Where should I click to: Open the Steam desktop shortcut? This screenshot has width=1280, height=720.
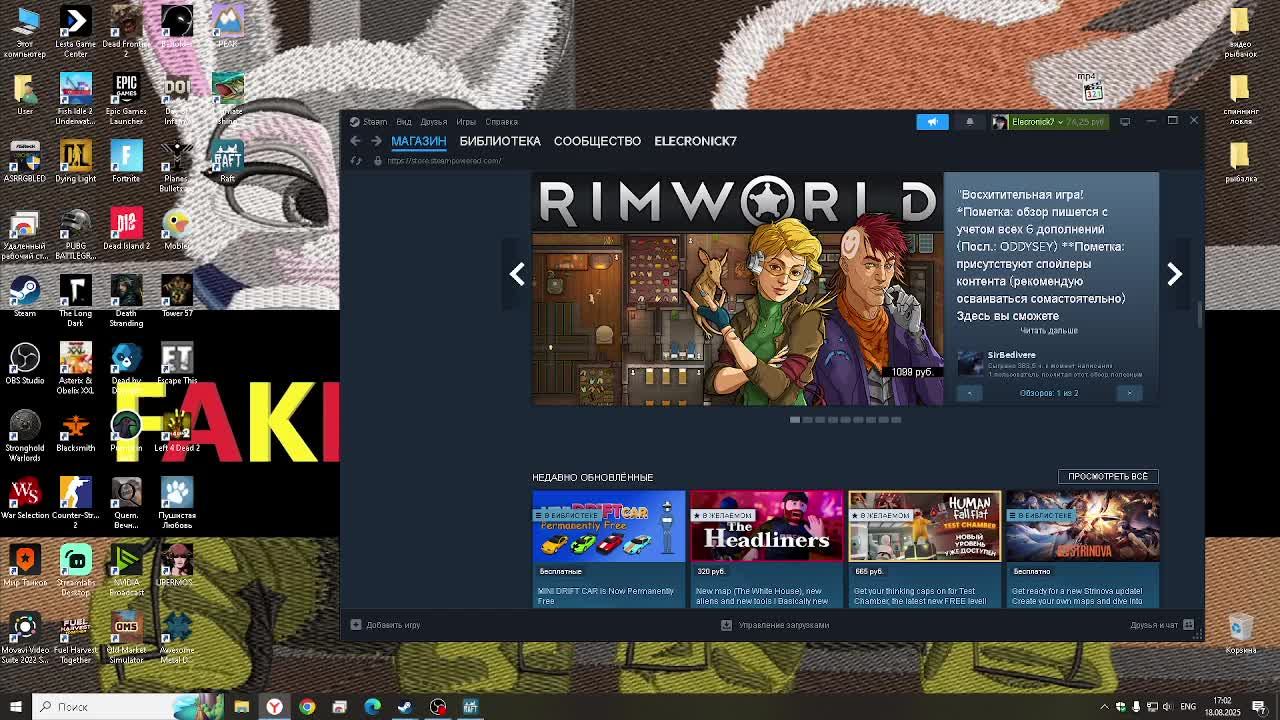(25, 297)
